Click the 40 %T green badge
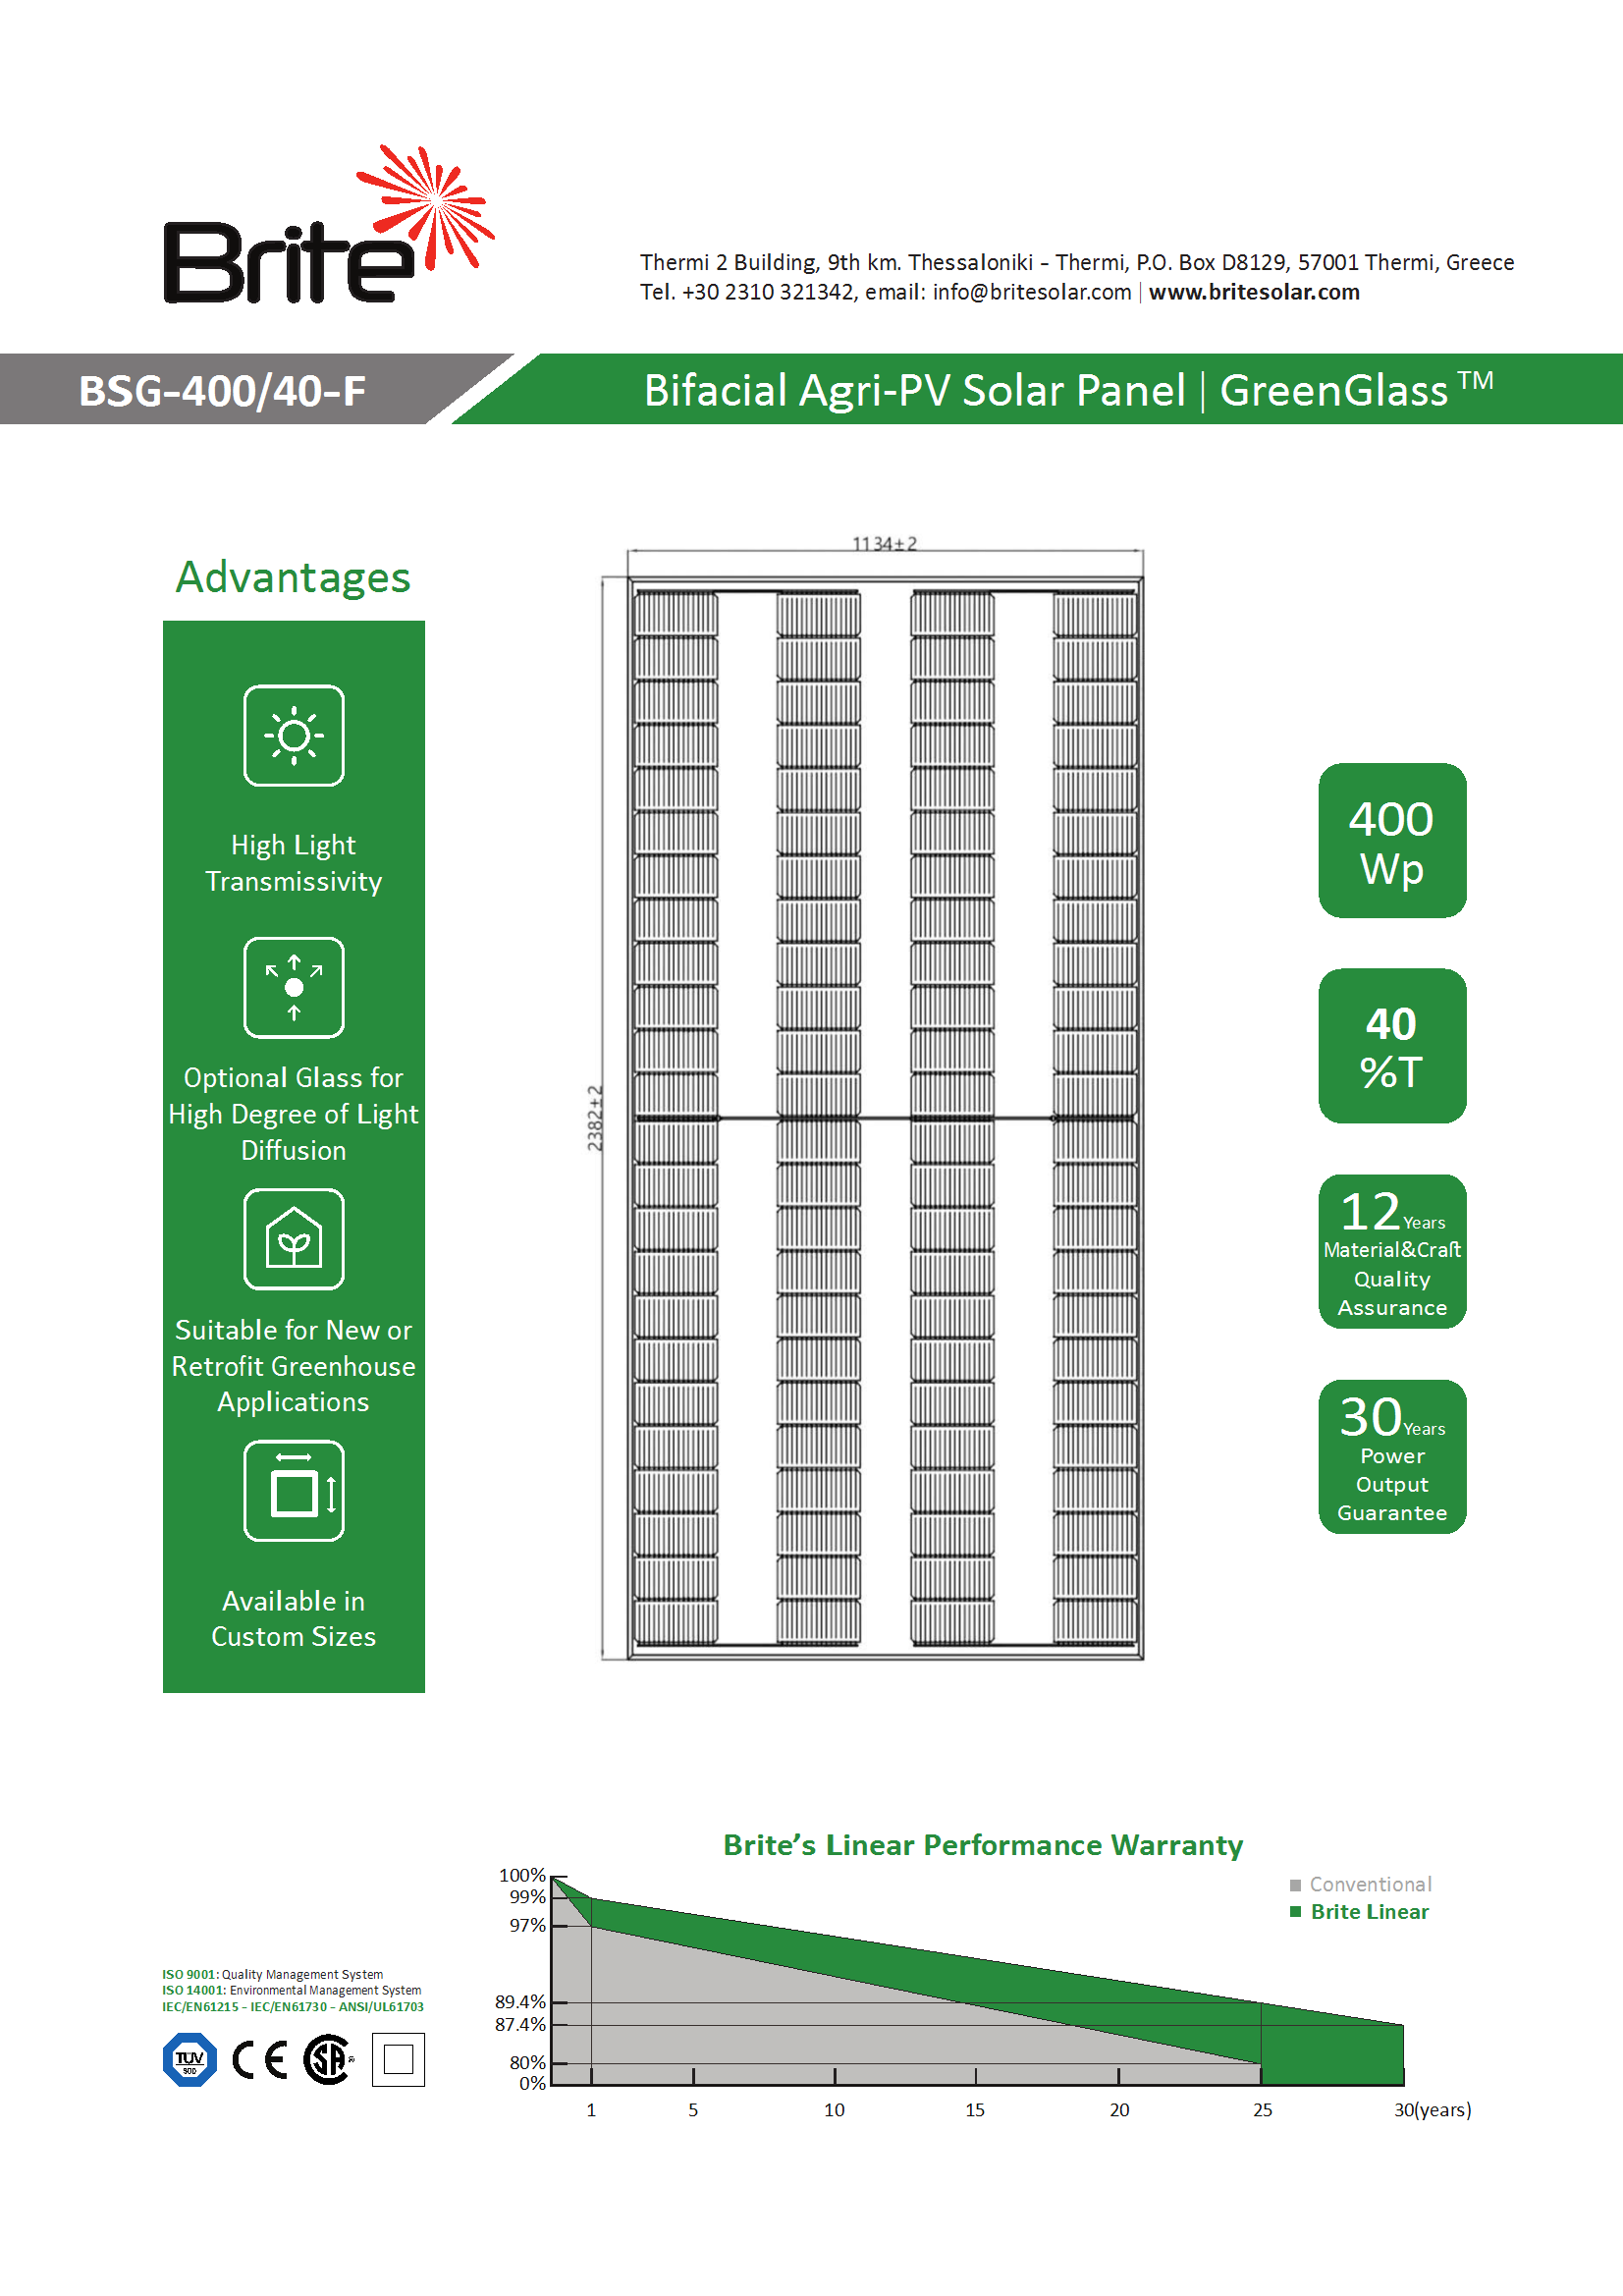 click(x=1392, y=1046)
